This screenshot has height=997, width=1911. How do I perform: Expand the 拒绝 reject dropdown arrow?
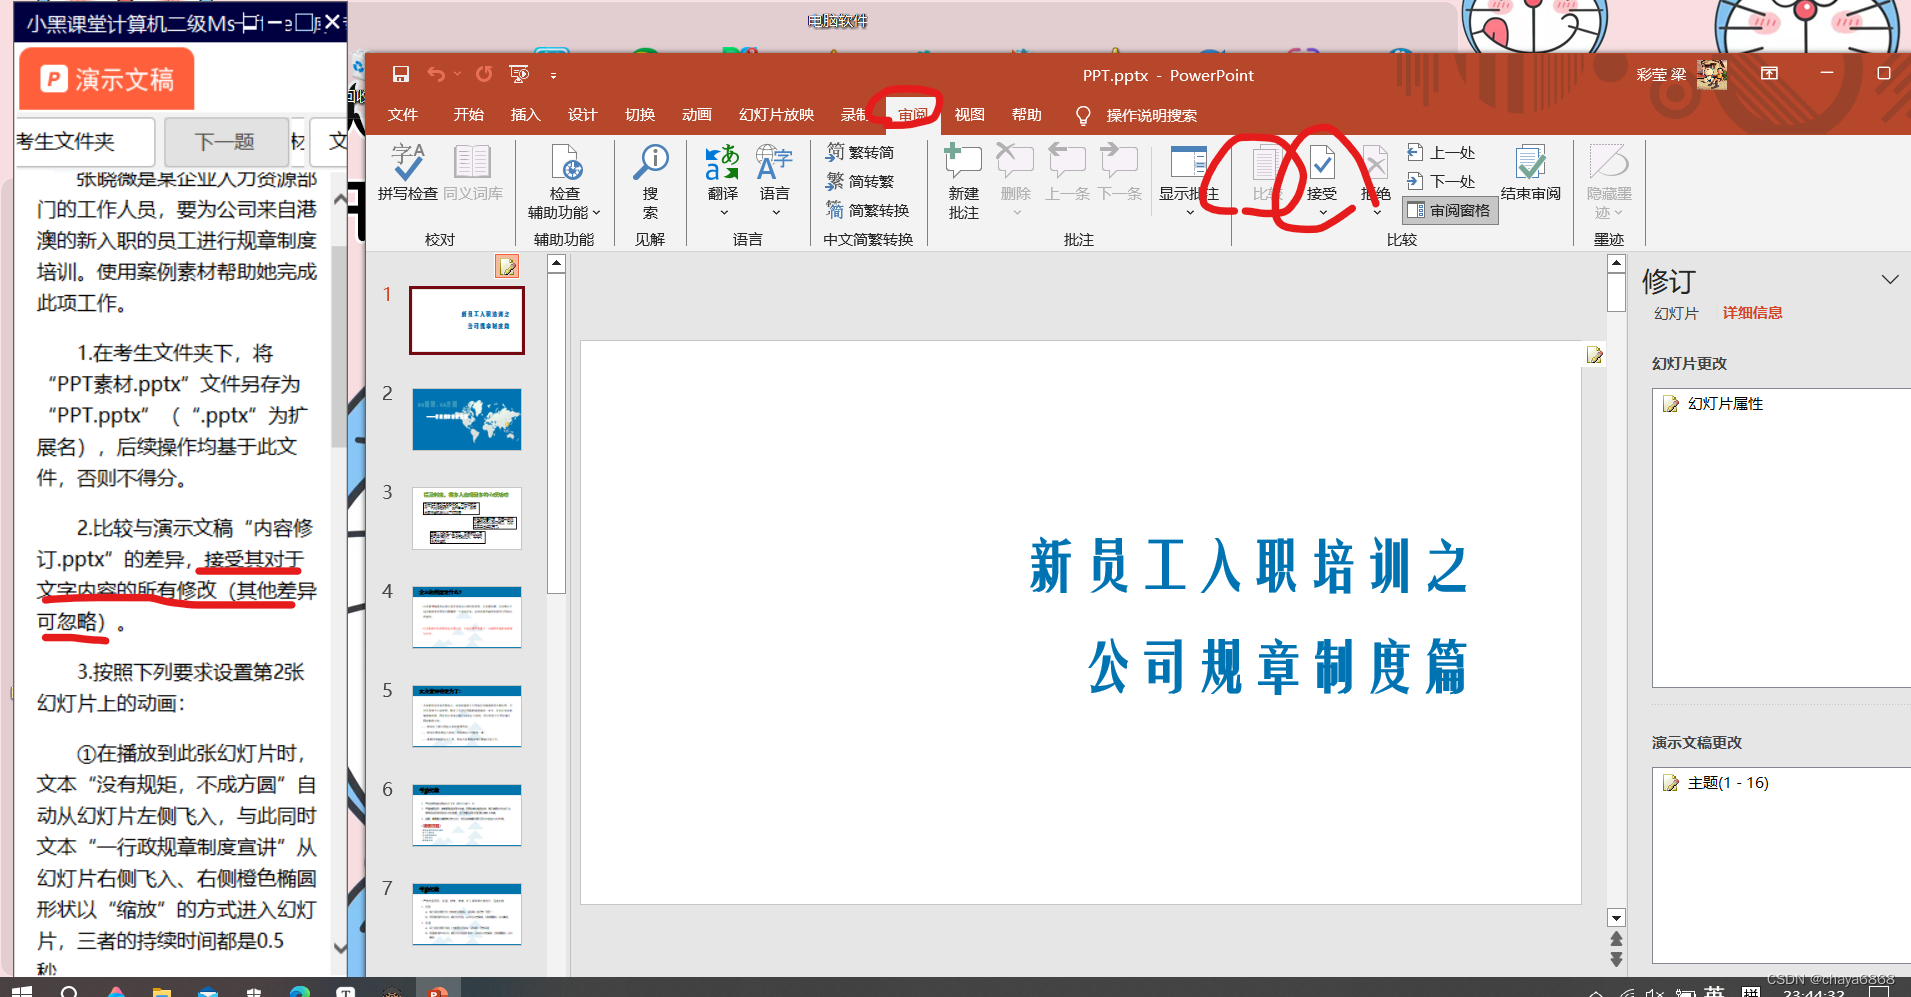click(1376, 212)
